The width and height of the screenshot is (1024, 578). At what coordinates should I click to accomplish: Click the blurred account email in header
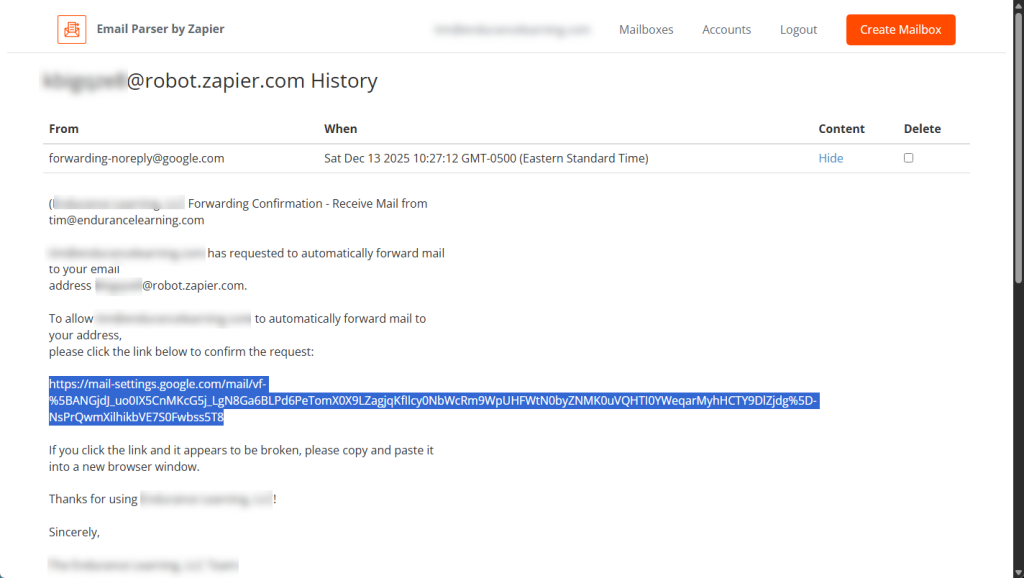click(512, 29)
